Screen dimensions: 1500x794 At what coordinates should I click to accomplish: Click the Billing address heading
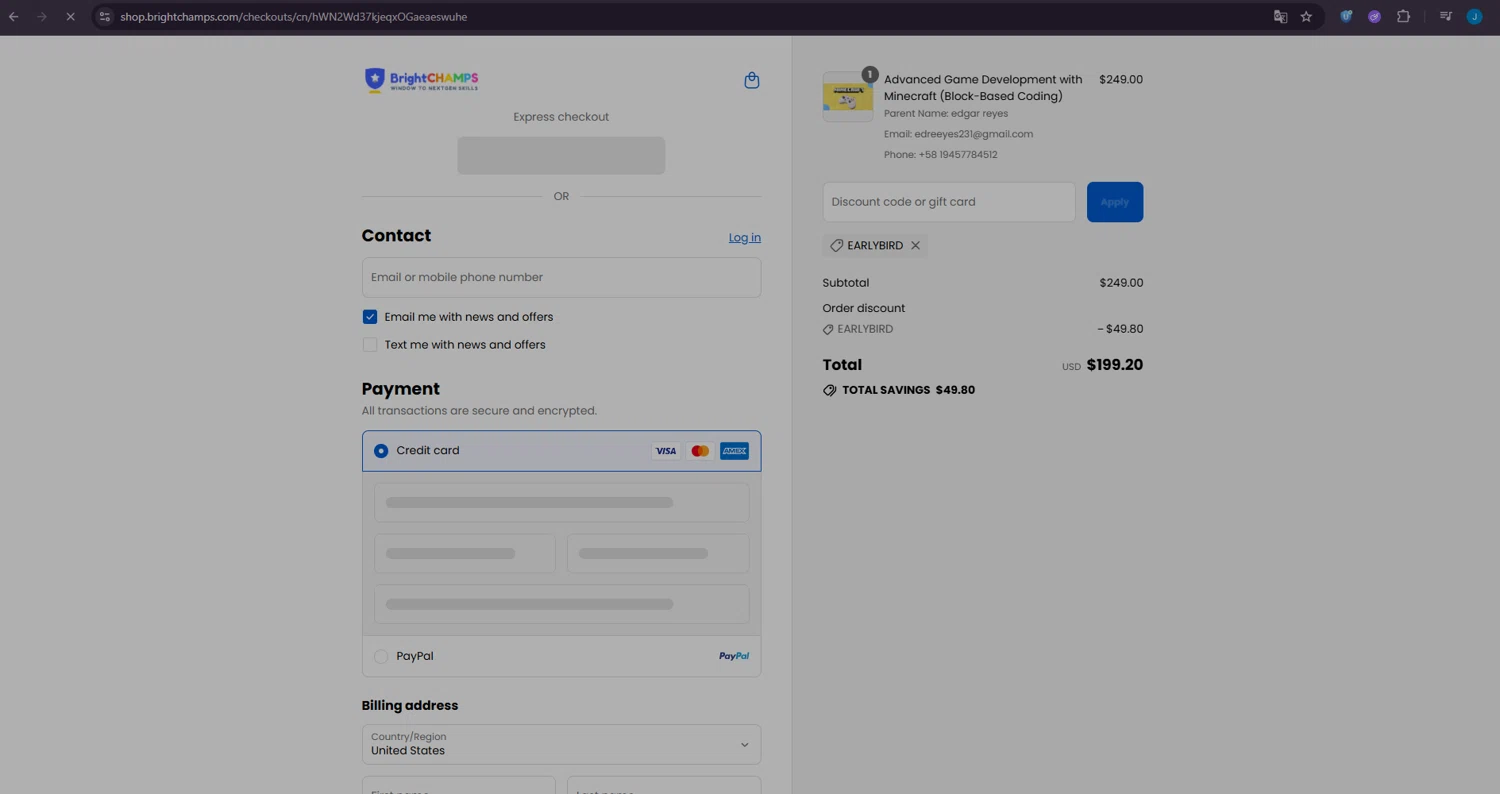tap(409, 706)
